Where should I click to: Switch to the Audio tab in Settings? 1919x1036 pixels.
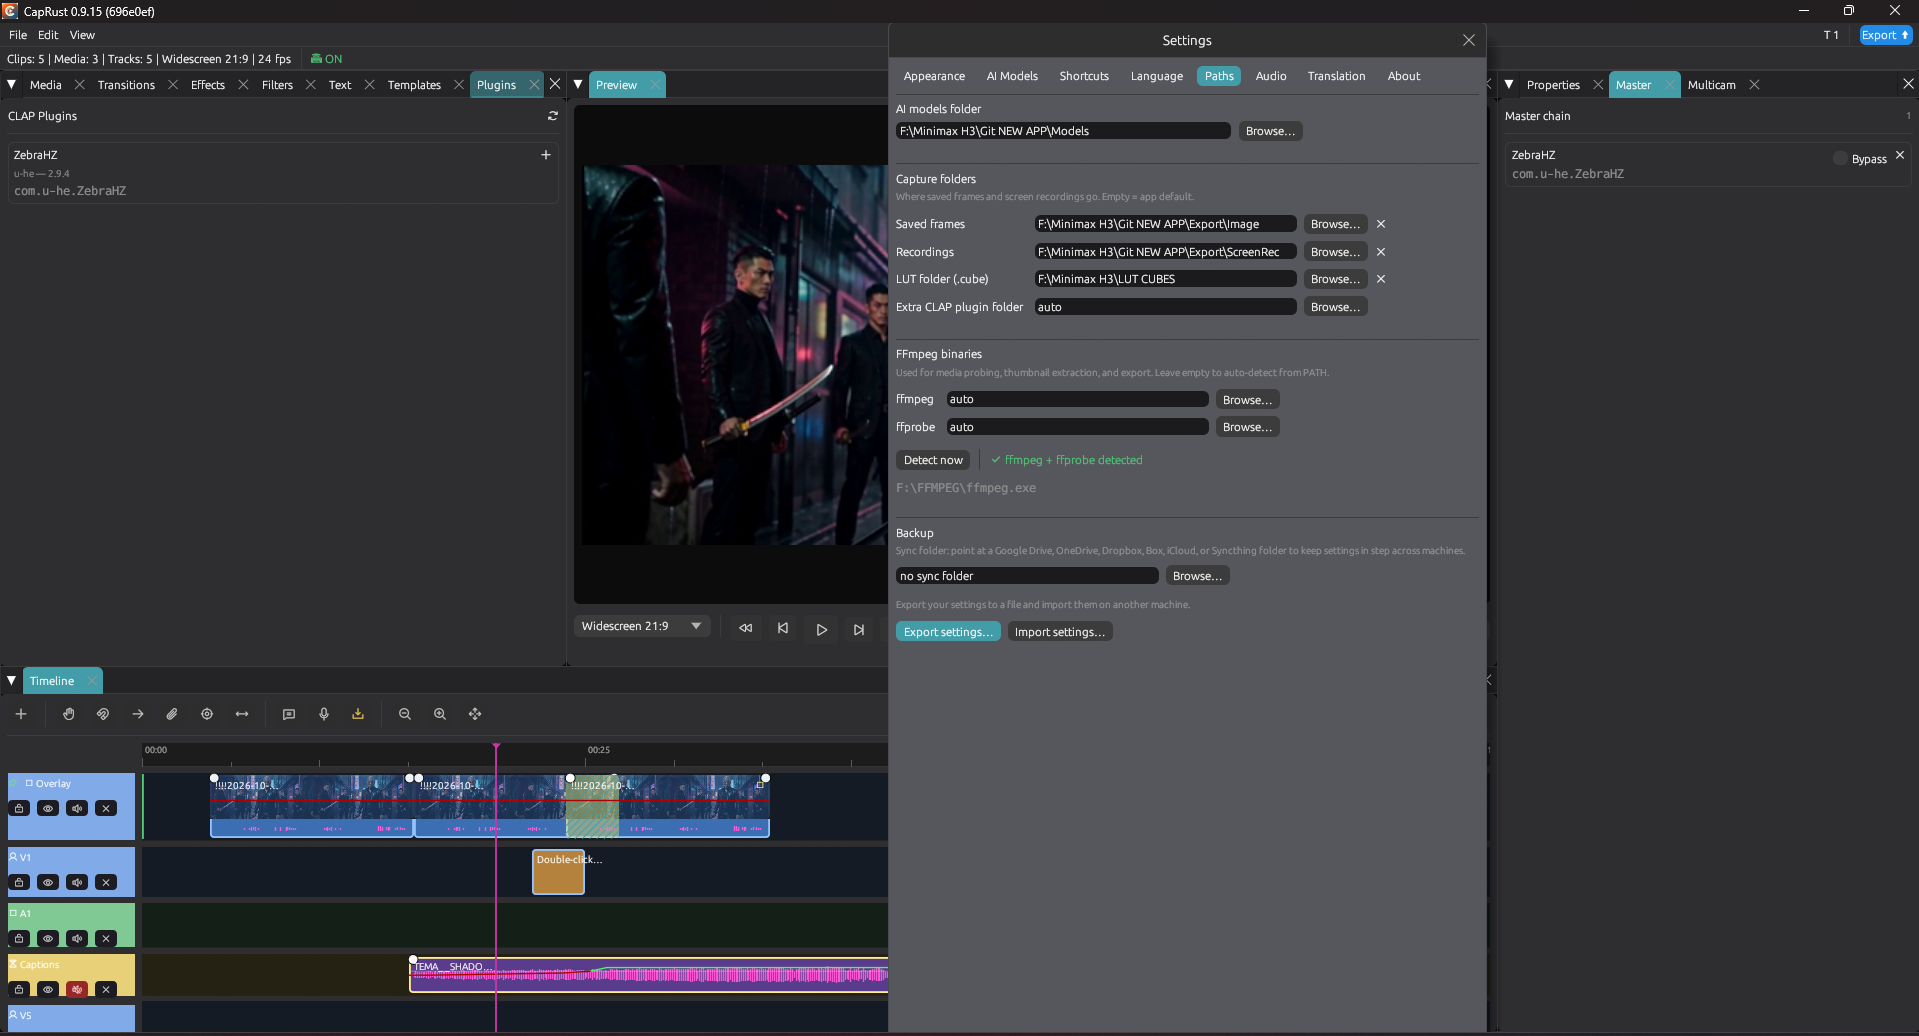[x=1271, y=76]
